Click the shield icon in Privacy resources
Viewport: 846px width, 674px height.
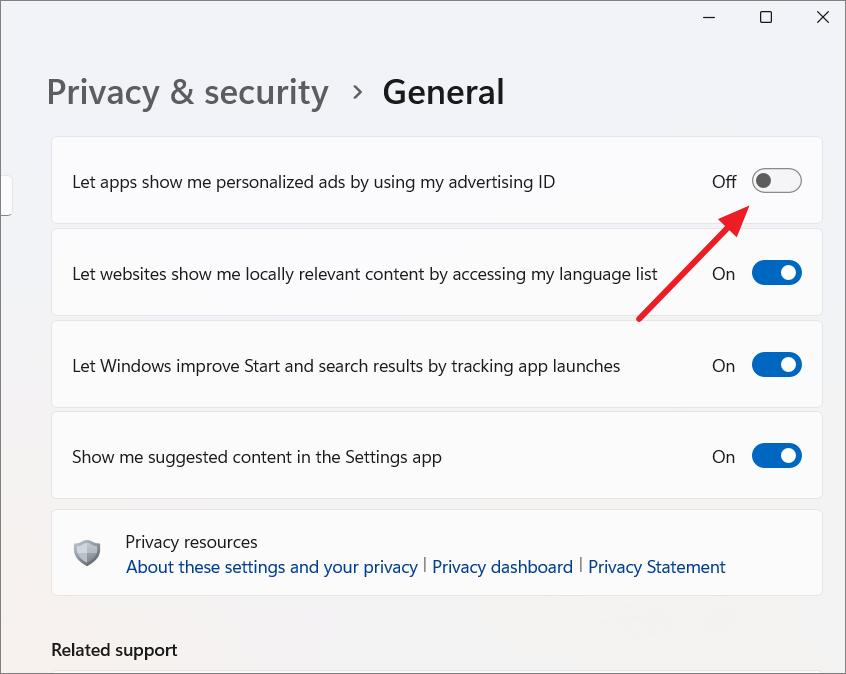click(87, 553)
